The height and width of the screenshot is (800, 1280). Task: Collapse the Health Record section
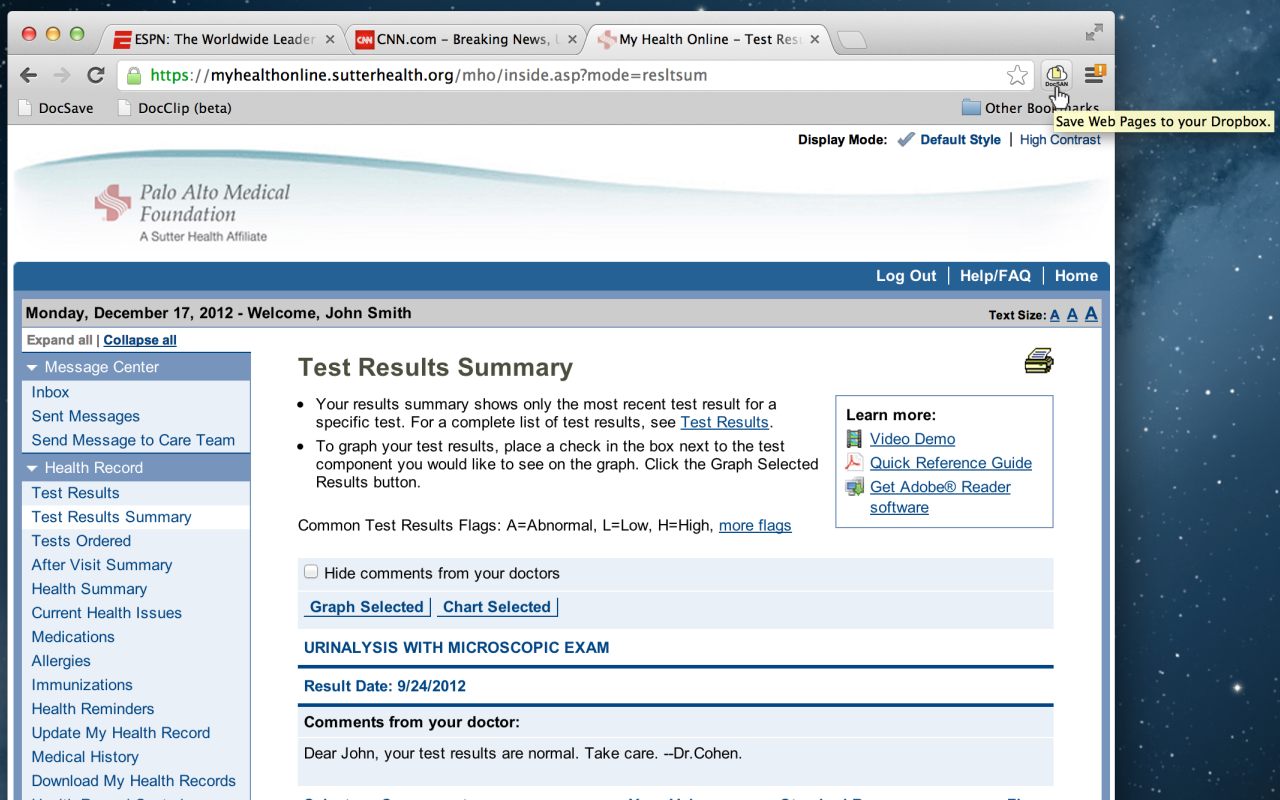tap(33, 467)
